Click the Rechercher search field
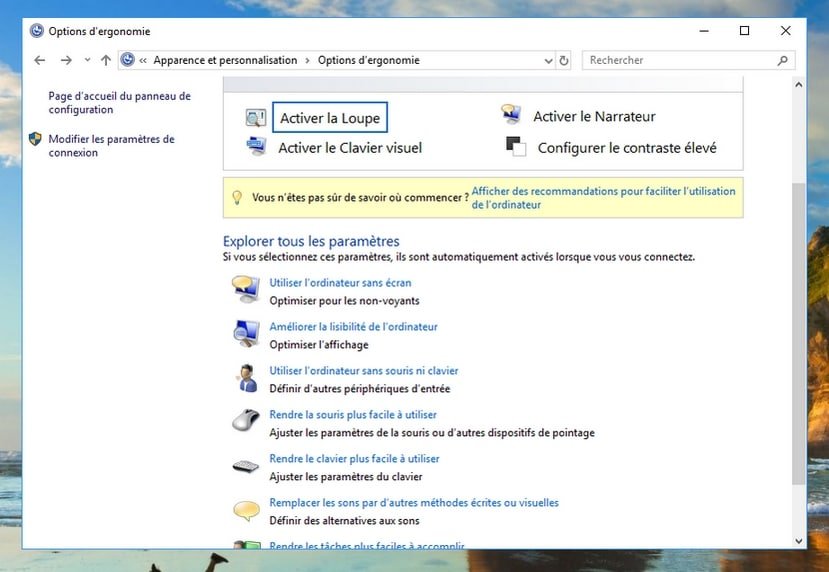Viewport: 829px width, 572px height. pos(681,60)
